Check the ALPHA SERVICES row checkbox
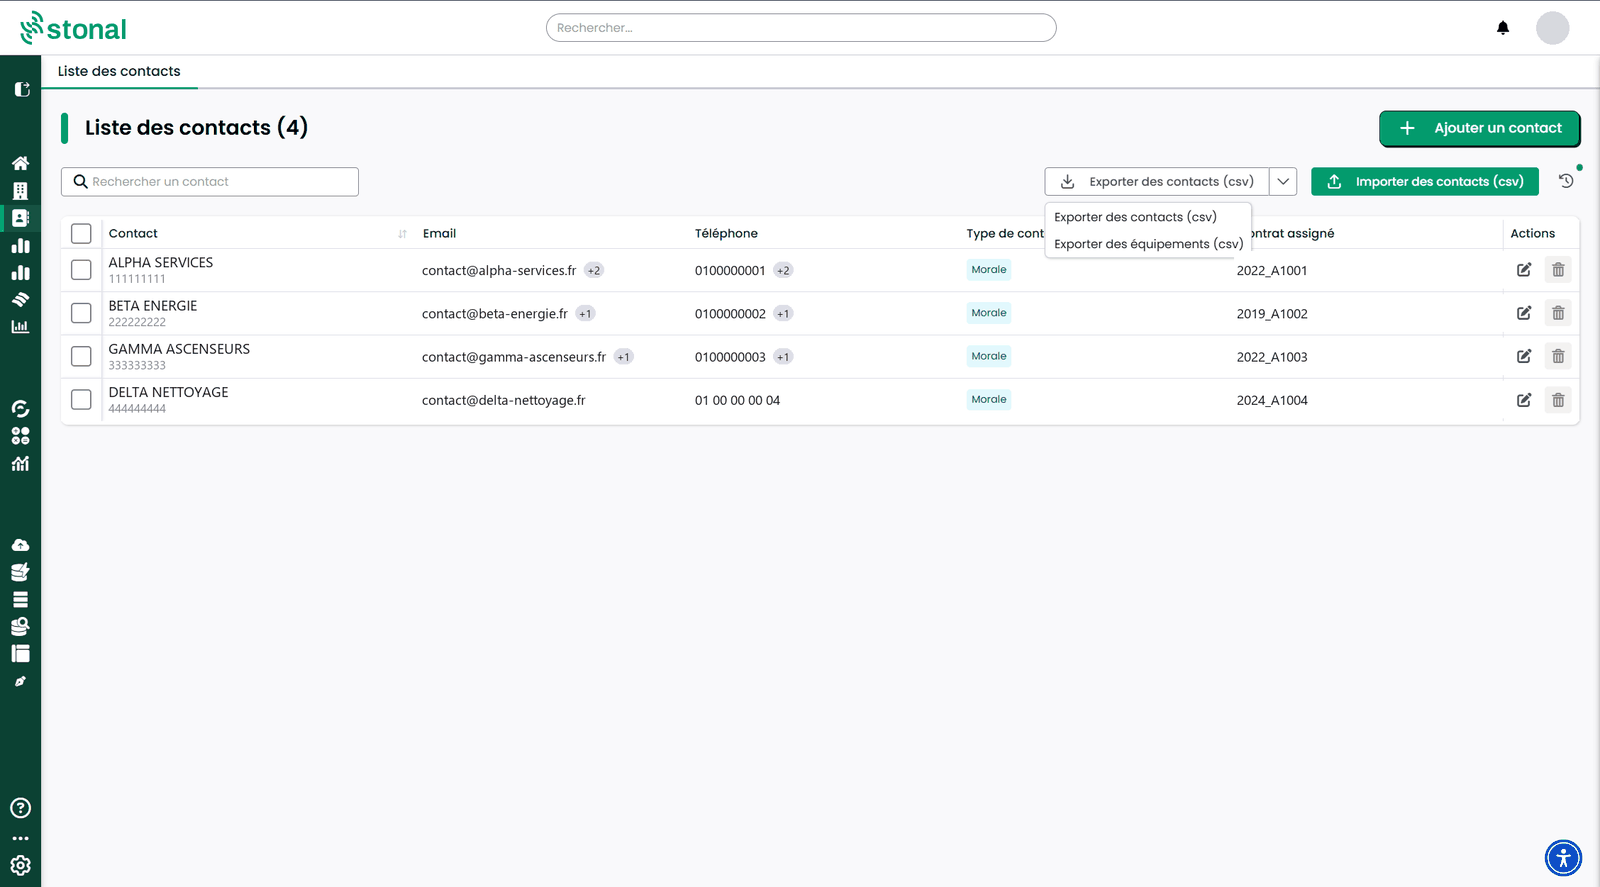The image size is (1600, 887). click(81, 270)
